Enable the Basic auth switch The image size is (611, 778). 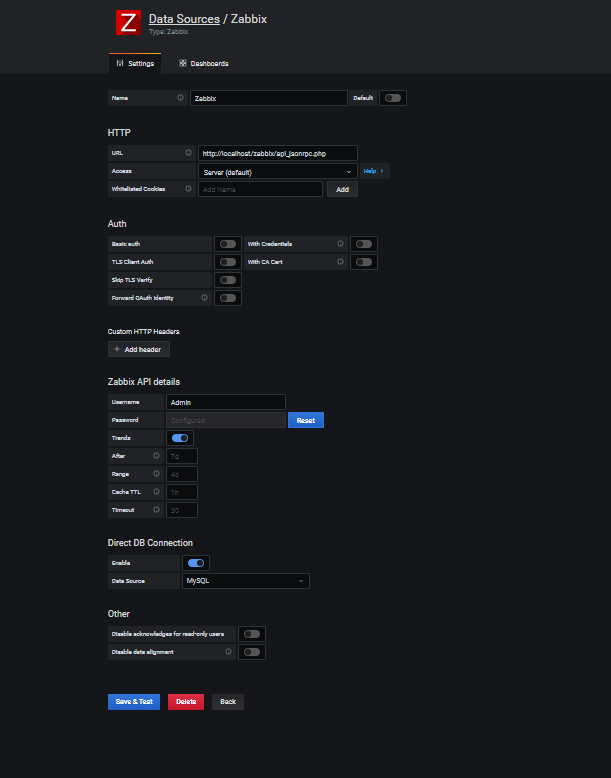tap(228, 244)
